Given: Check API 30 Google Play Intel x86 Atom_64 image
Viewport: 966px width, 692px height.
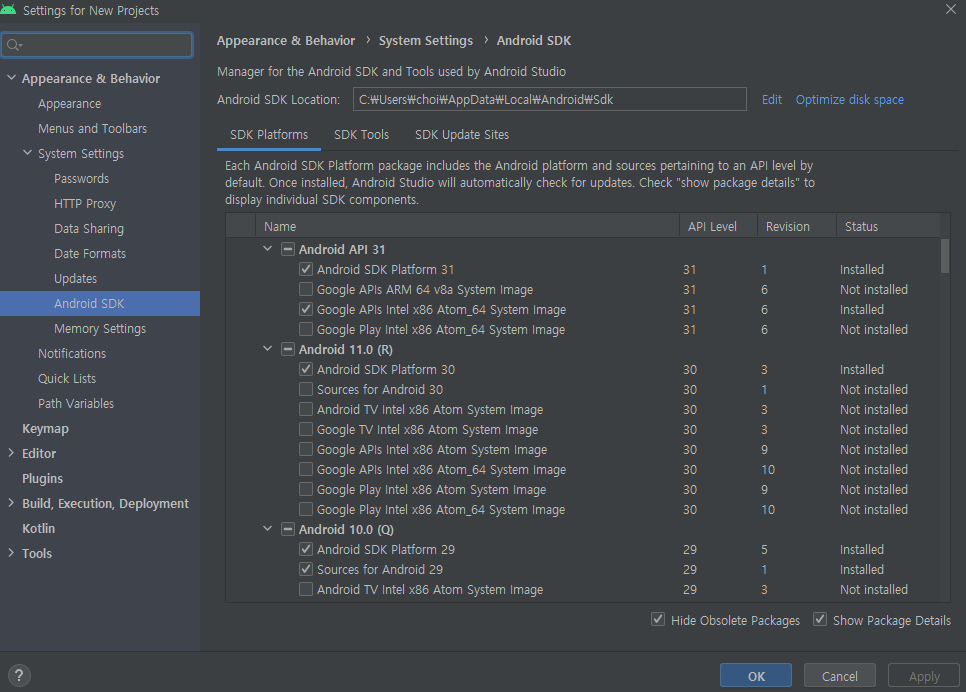Looking at the screenshot, I should click(x=306, y=509).
